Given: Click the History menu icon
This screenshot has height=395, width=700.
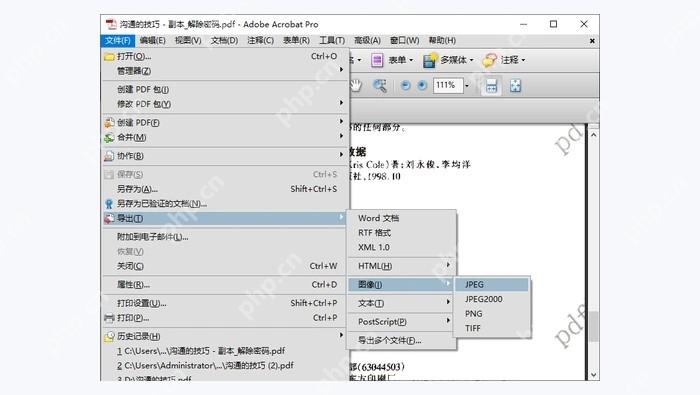Looking at the screenshot, I should coord(109,337).
